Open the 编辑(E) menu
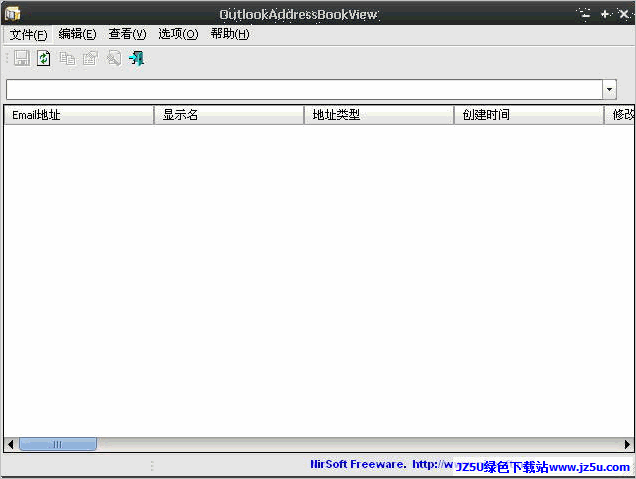 pyautogui.click(x=77, y=34)
